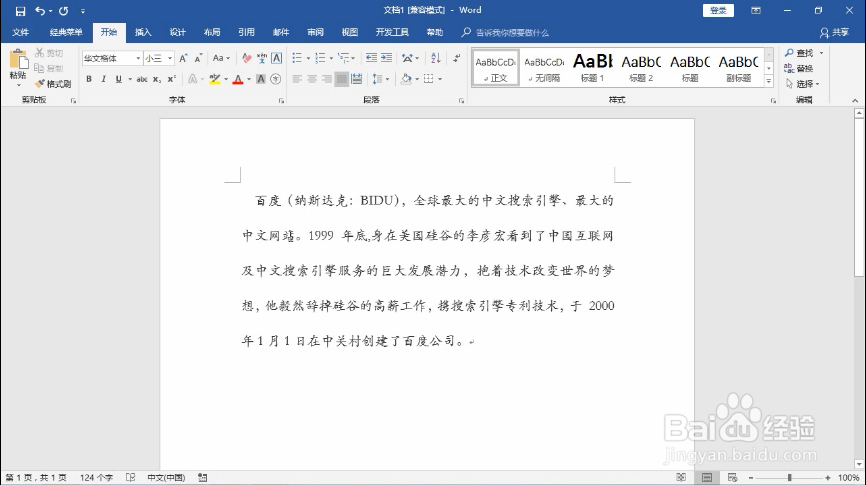The image size is (866, 485).
Task: Open the font name dropdown 华文楷体
Action: pyautogui.click(x=138, y=58)
